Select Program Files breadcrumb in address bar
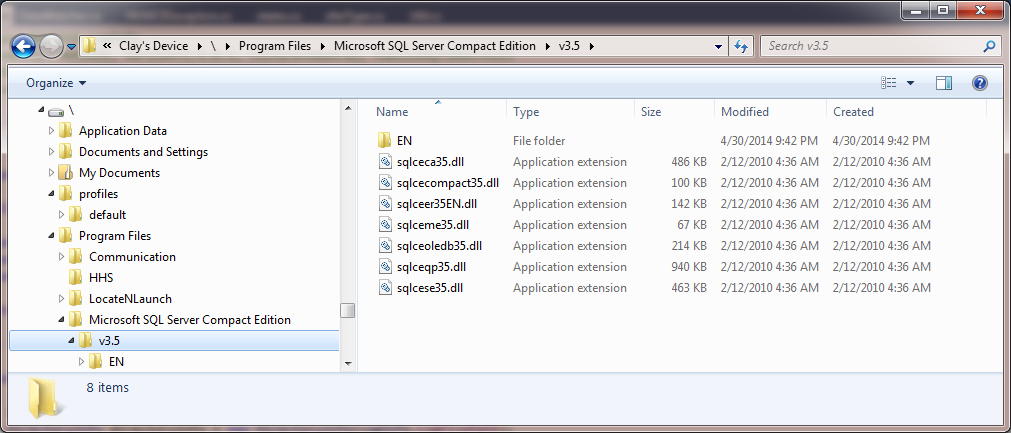 point(275,46)
